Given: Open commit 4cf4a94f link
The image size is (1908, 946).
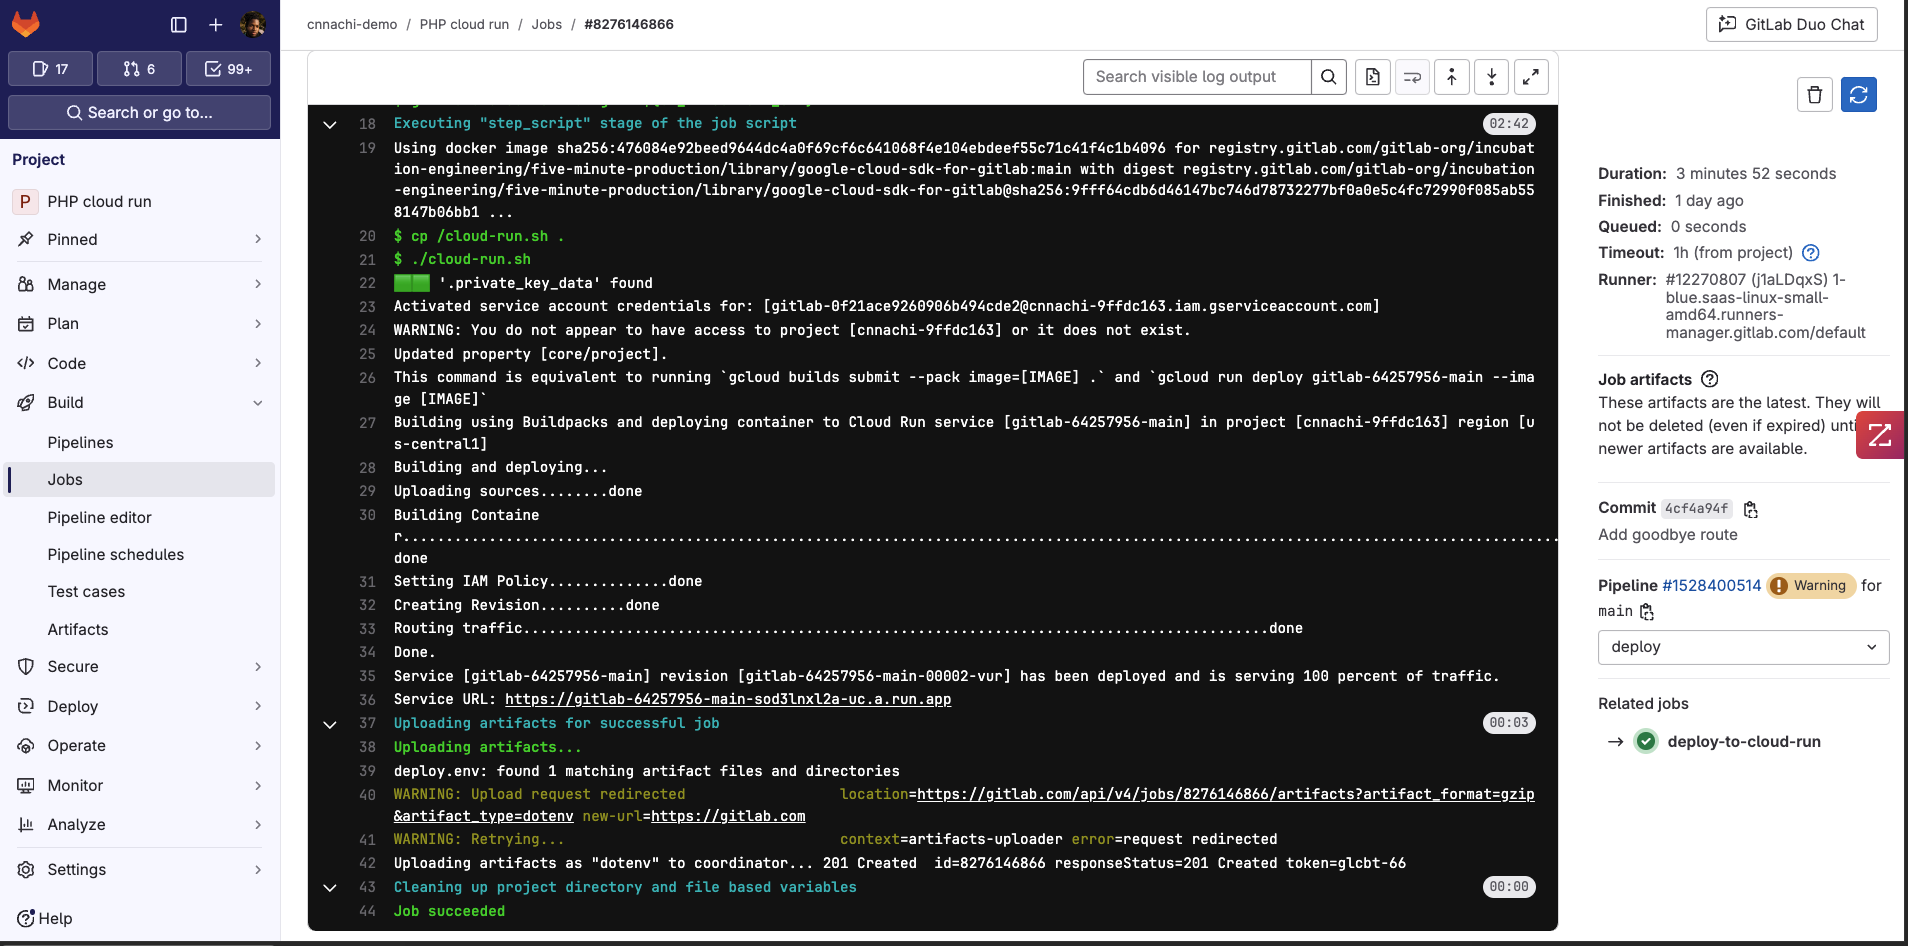Looking at the screenshot, I should coord(1697,508).
